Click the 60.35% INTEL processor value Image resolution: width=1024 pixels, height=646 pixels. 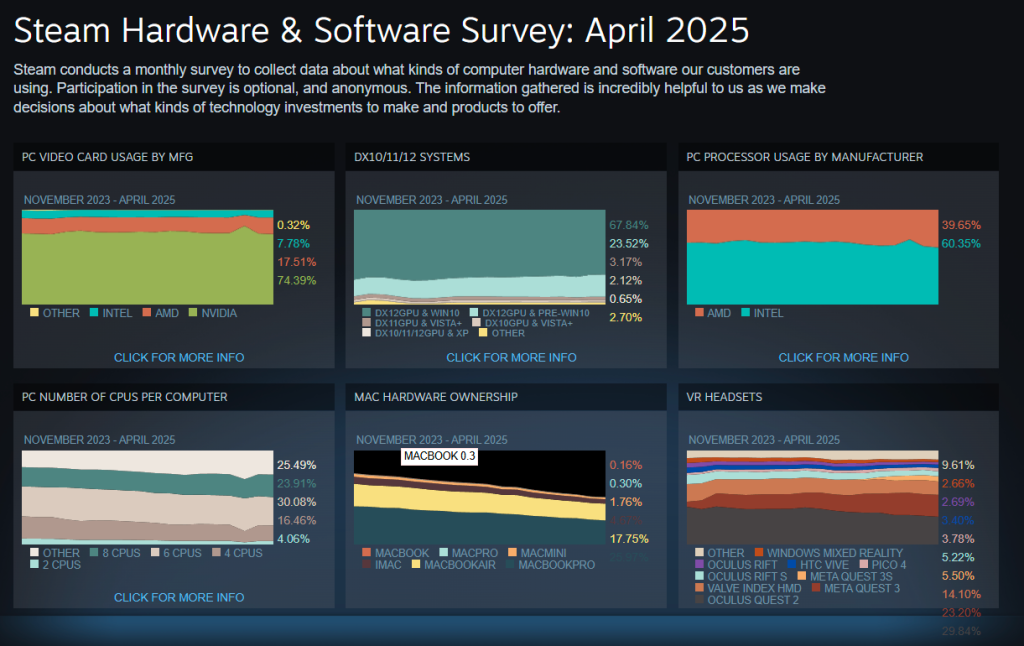961,243
